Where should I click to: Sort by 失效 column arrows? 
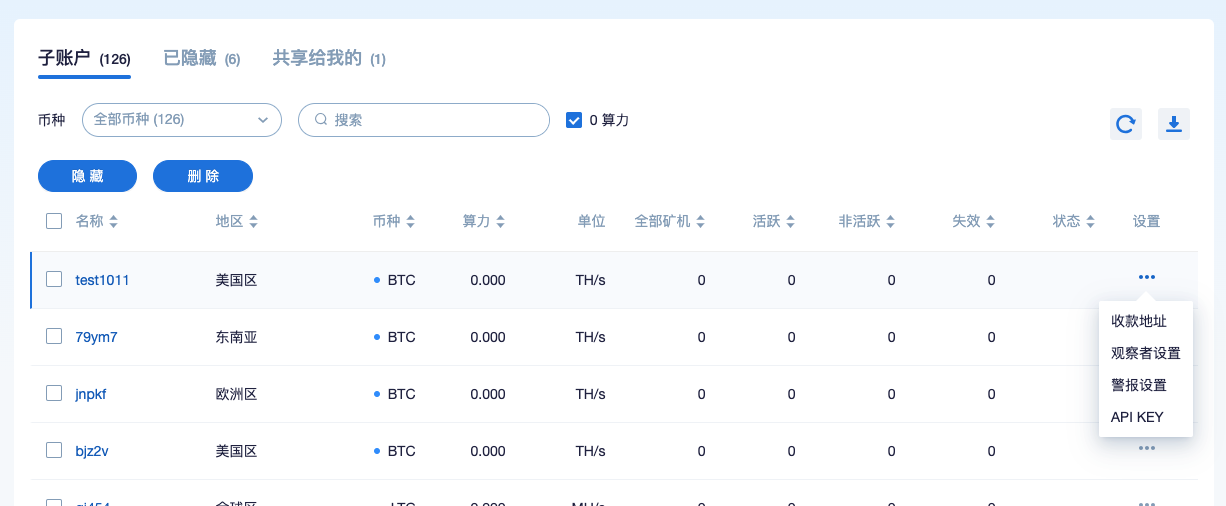pos(990,222)
